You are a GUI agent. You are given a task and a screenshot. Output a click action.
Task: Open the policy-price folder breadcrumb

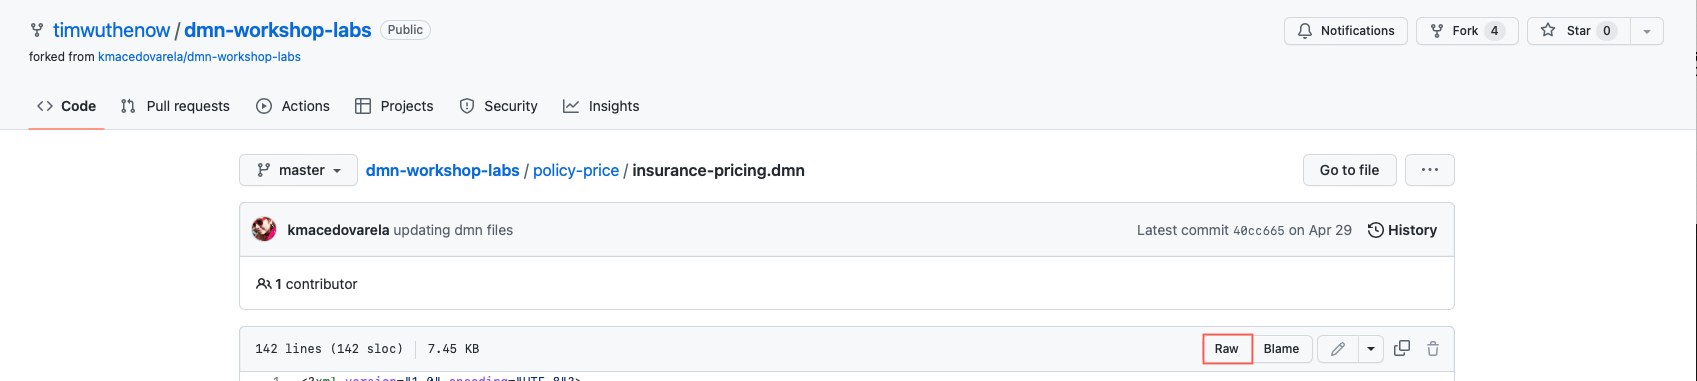pyautogui.click(x=576, y=170)
